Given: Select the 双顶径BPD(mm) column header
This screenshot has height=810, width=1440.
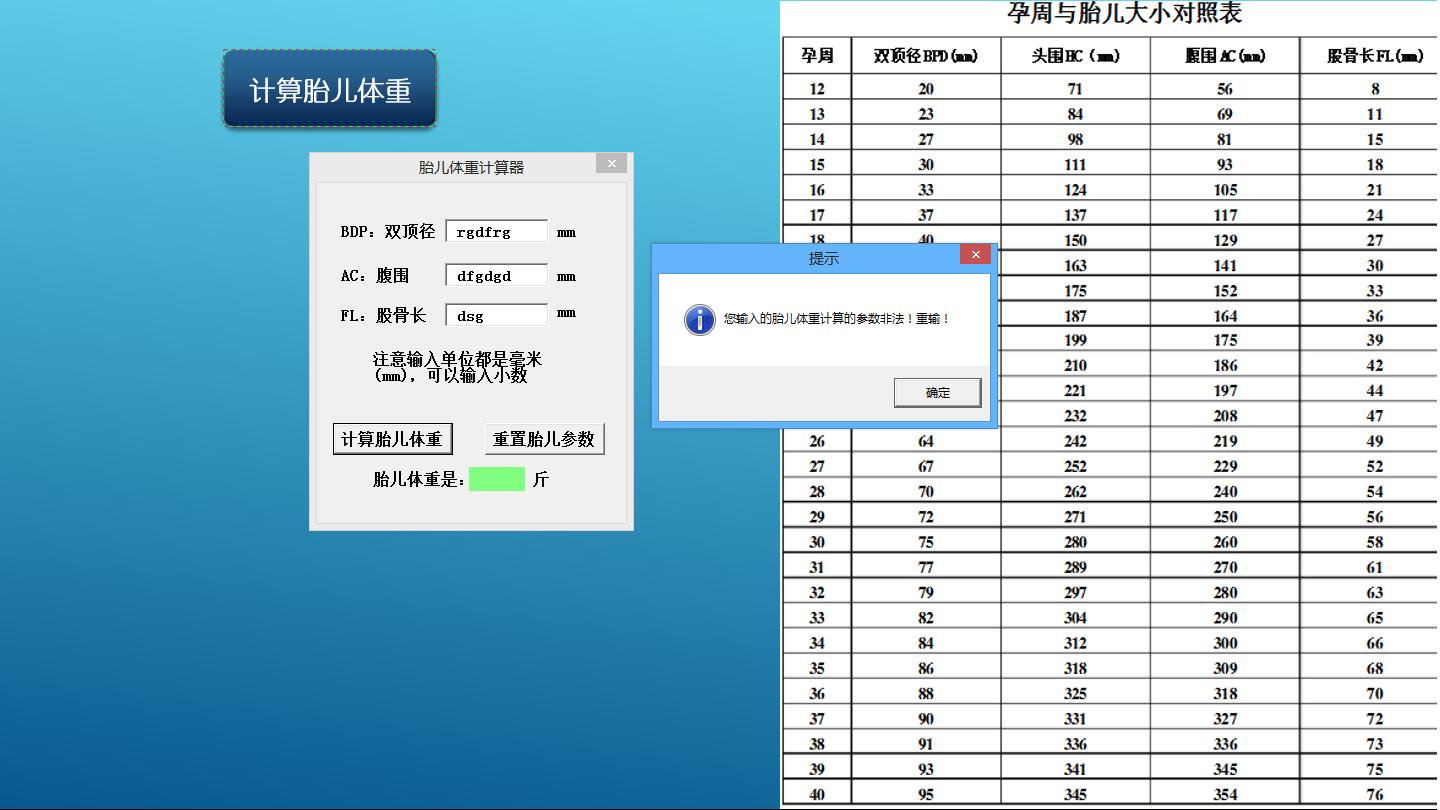Looking at the screenshot, I should (x=925, y=56).
